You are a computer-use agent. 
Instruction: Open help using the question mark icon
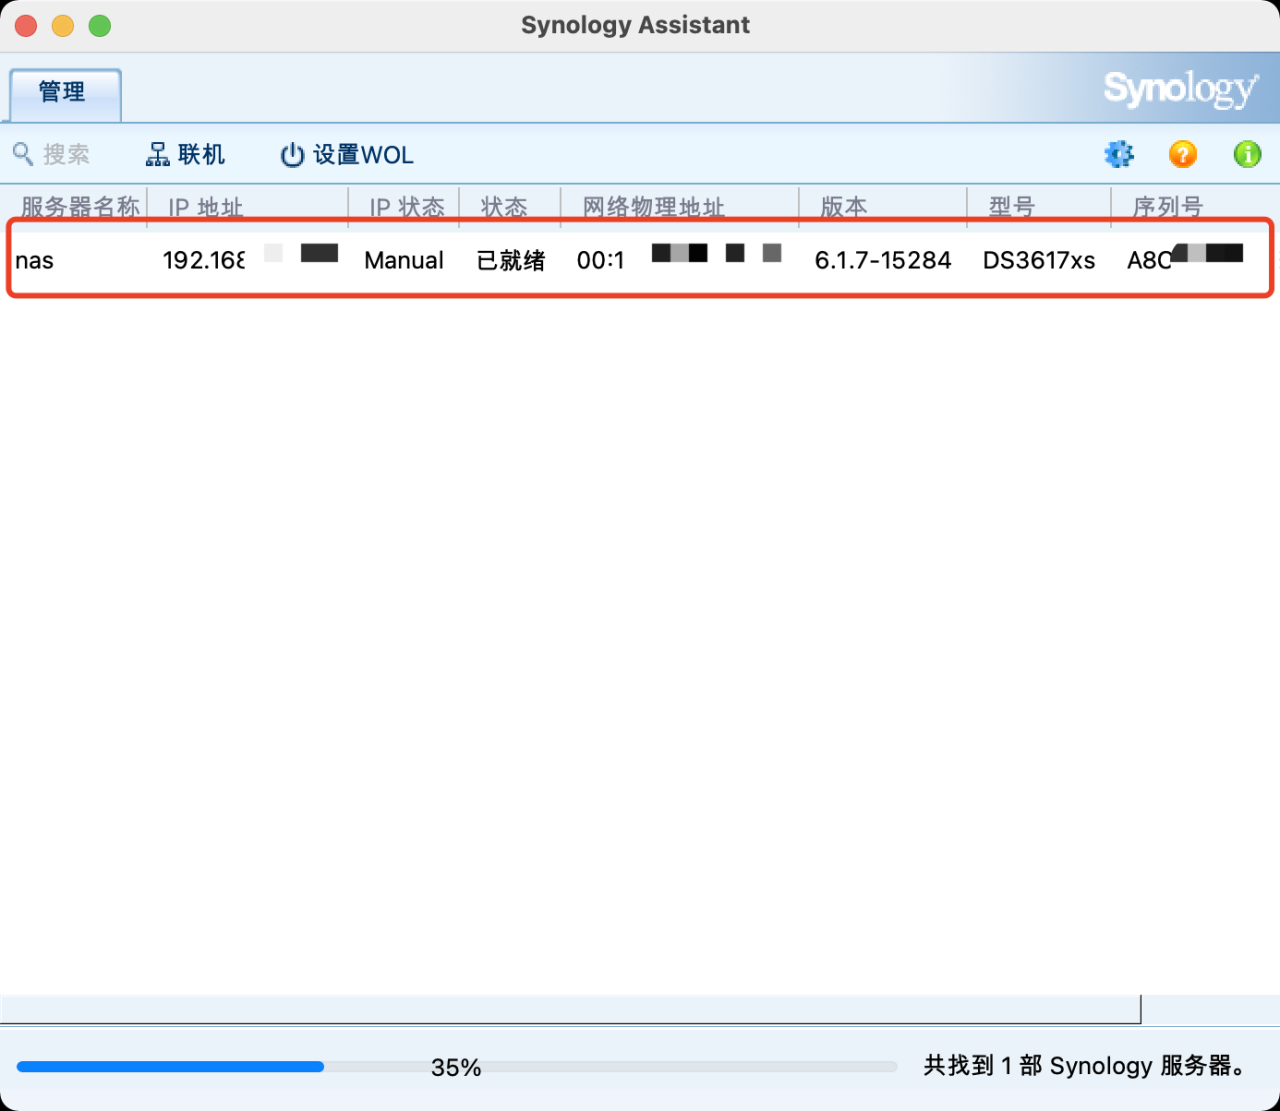1183,154
